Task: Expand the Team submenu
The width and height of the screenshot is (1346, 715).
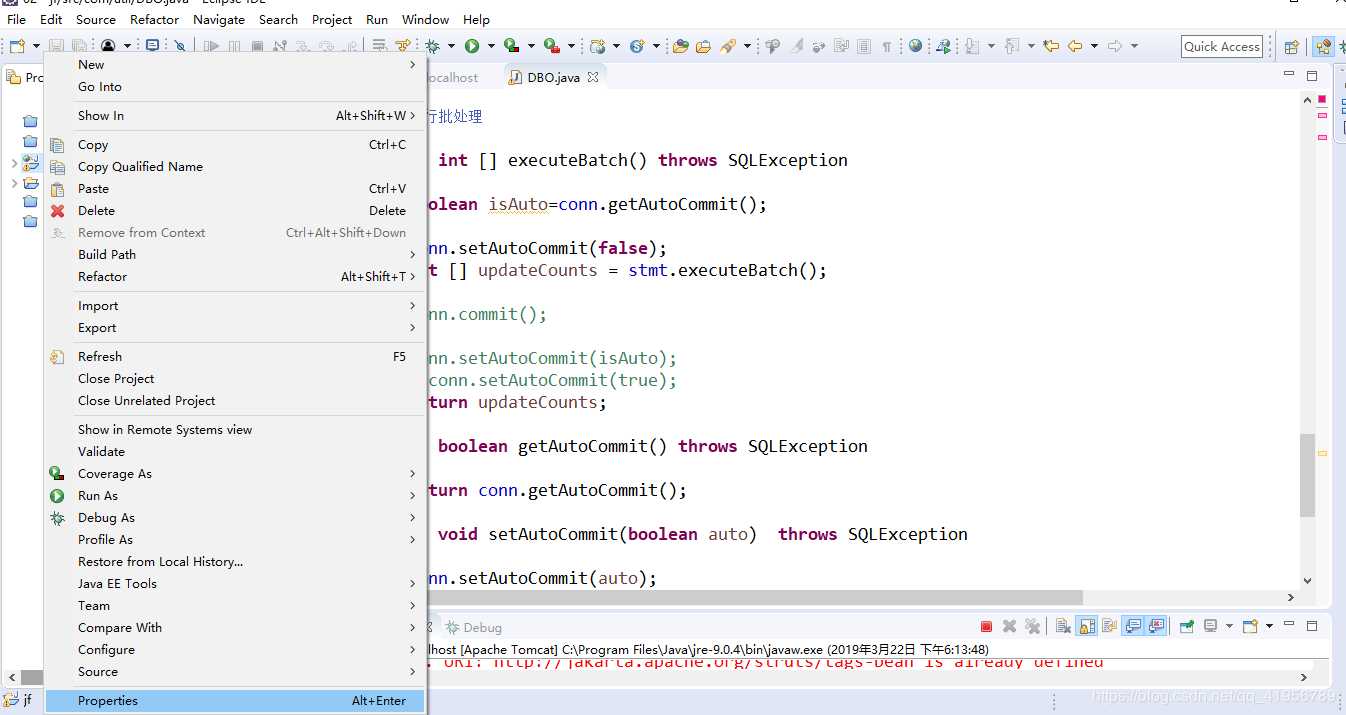Action: tap(235, 605)
